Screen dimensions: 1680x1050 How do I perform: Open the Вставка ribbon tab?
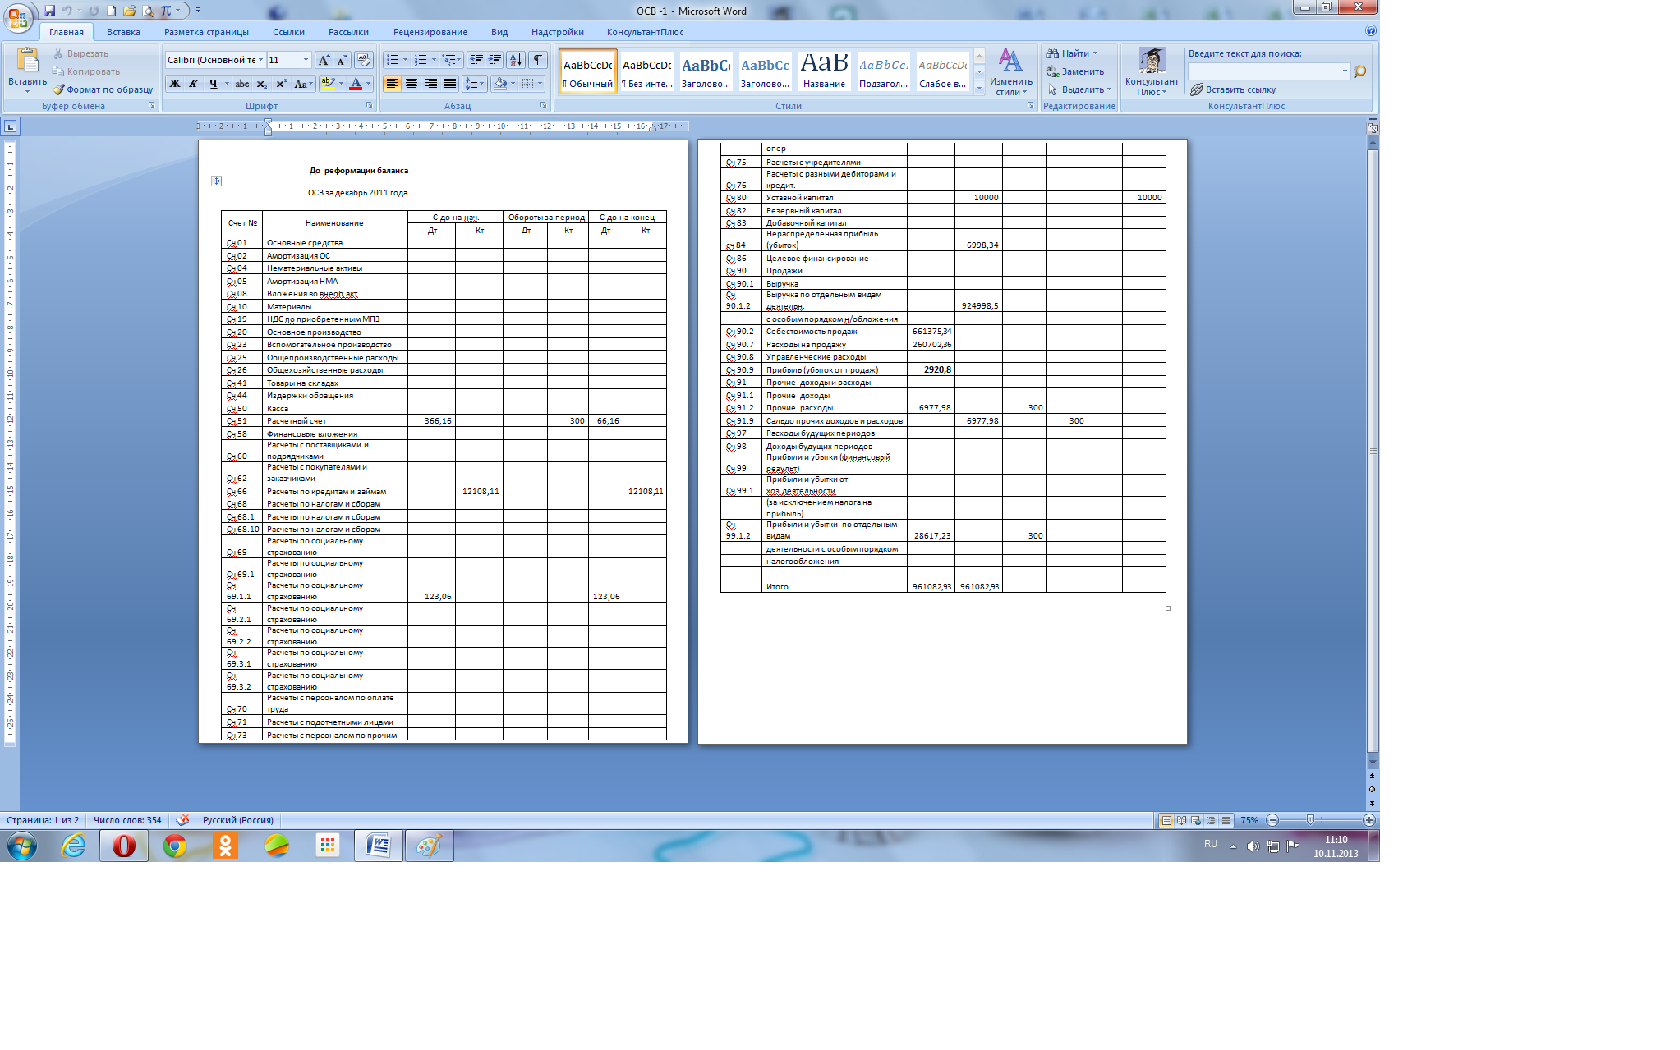(x=124, y=32)
